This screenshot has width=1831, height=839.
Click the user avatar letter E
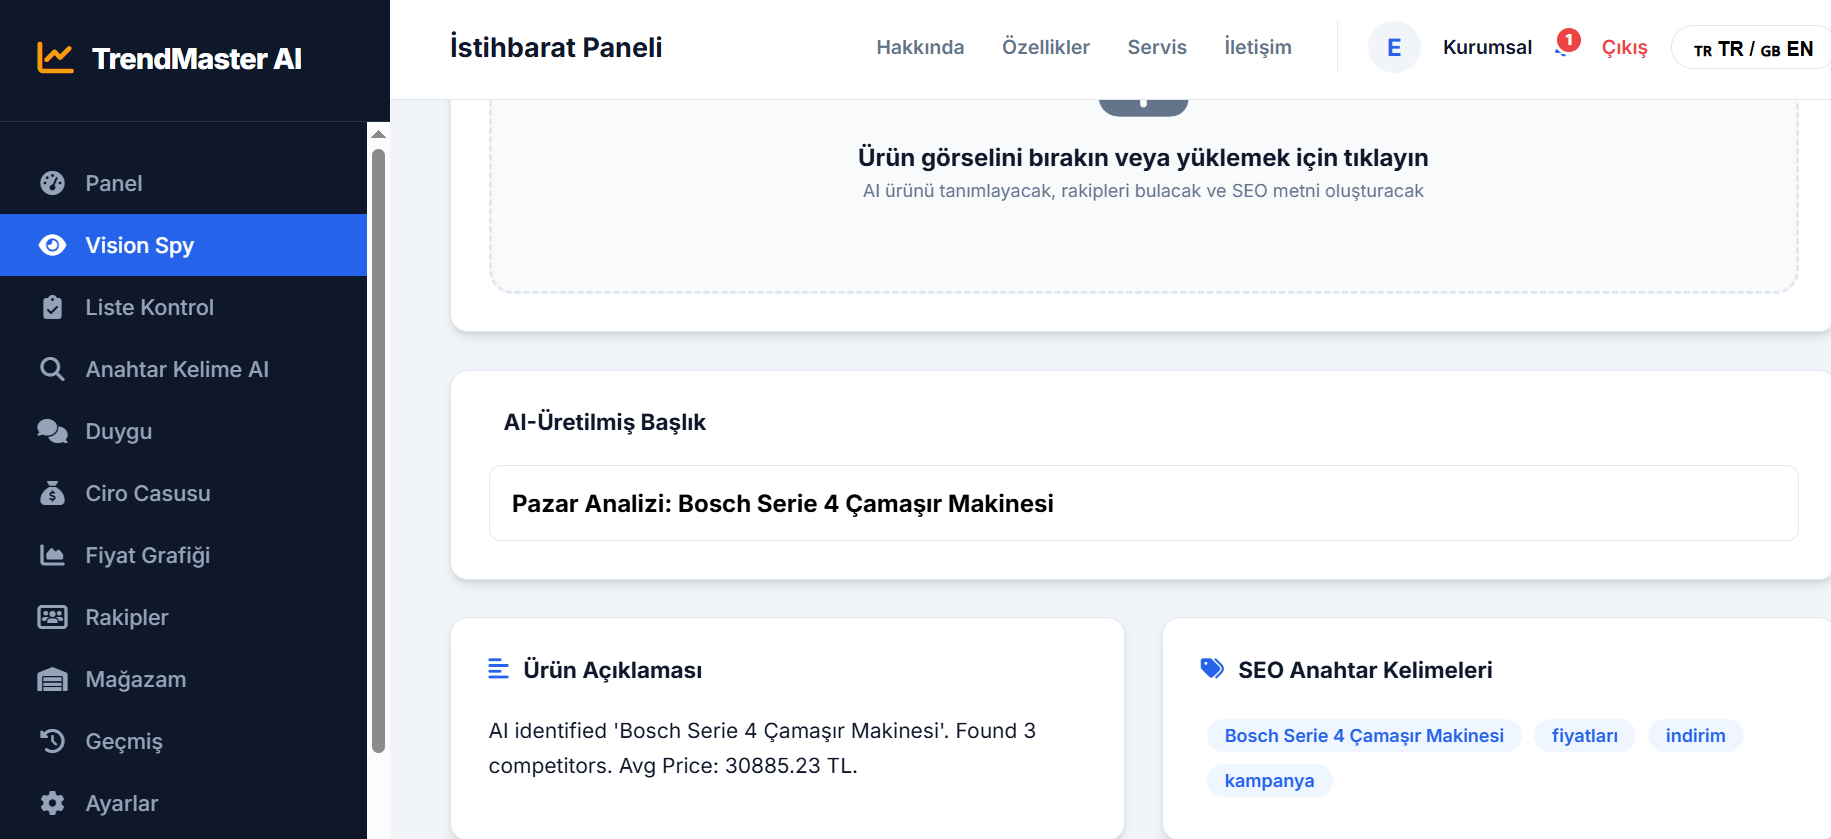point(1393,47)
